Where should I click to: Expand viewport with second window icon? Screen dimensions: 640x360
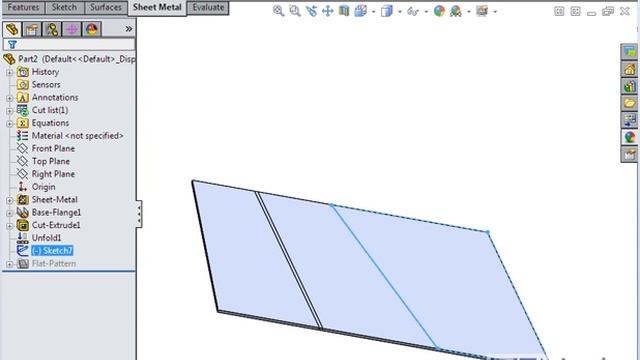click(x=576, y=11)
